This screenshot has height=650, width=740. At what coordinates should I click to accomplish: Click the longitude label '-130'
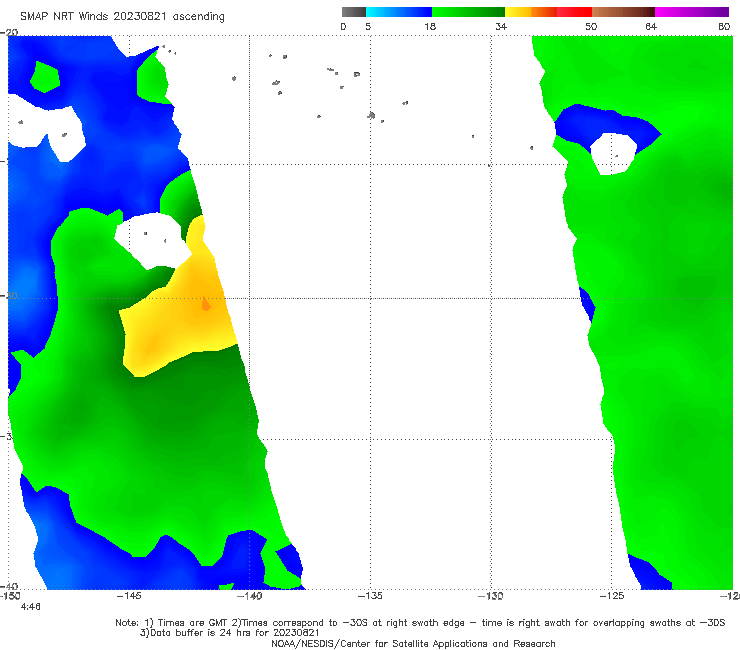point(491,596)
